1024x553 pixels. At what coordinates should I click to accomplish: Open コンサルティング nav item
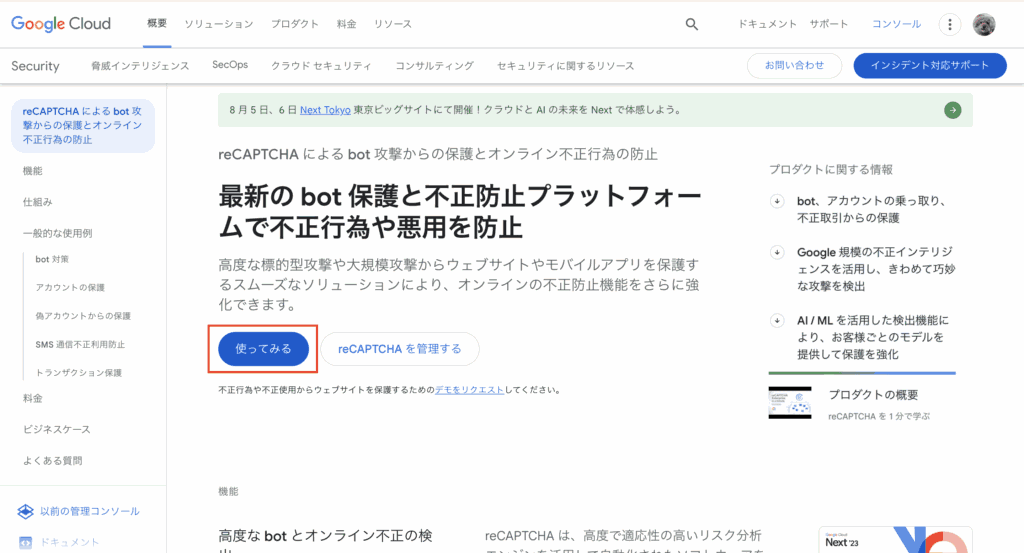point(434,66)
